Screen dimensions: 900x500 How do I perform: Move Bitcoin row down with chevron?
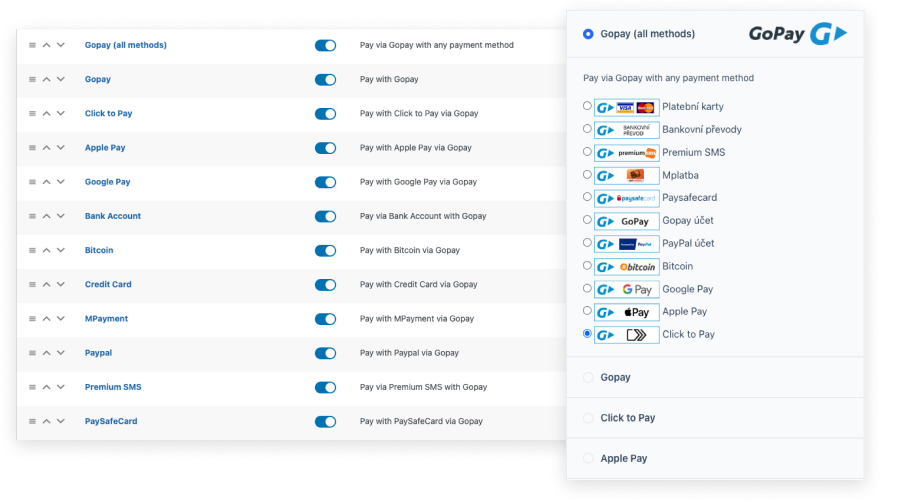[61, 250]
